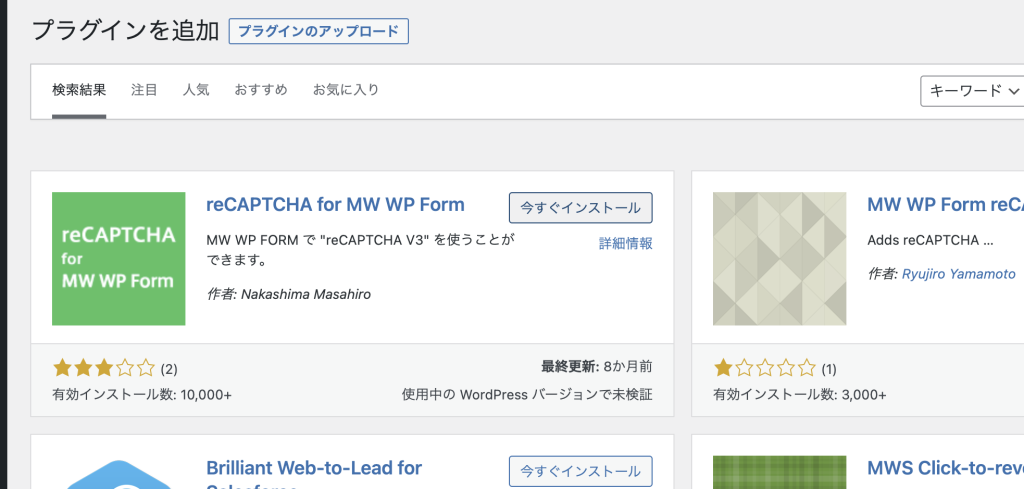
Task: Click the 最終更新: 8か月前 text
Action: coord(597,366)
